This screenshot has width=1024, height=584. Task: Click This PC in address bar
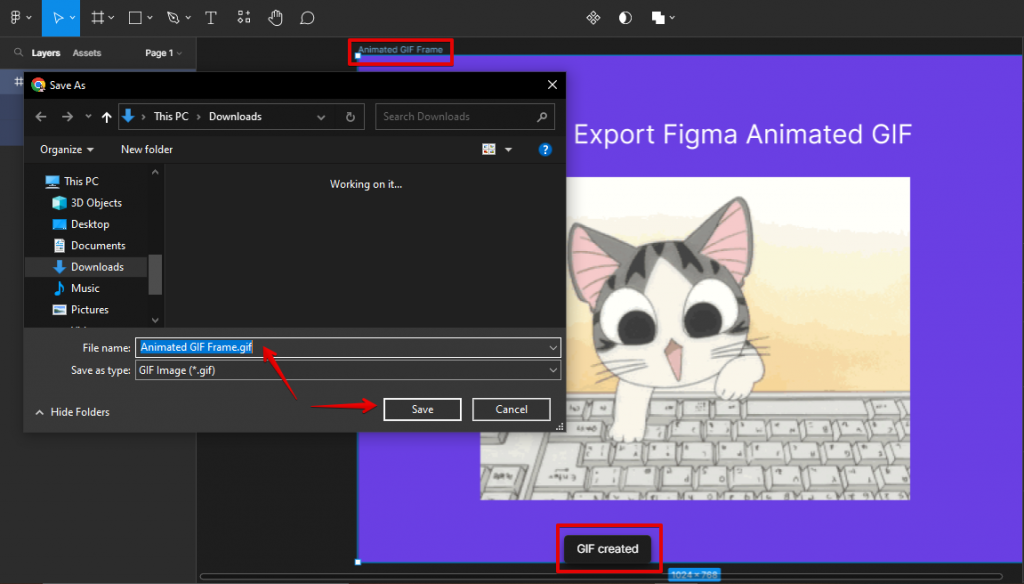pos(171,116)
